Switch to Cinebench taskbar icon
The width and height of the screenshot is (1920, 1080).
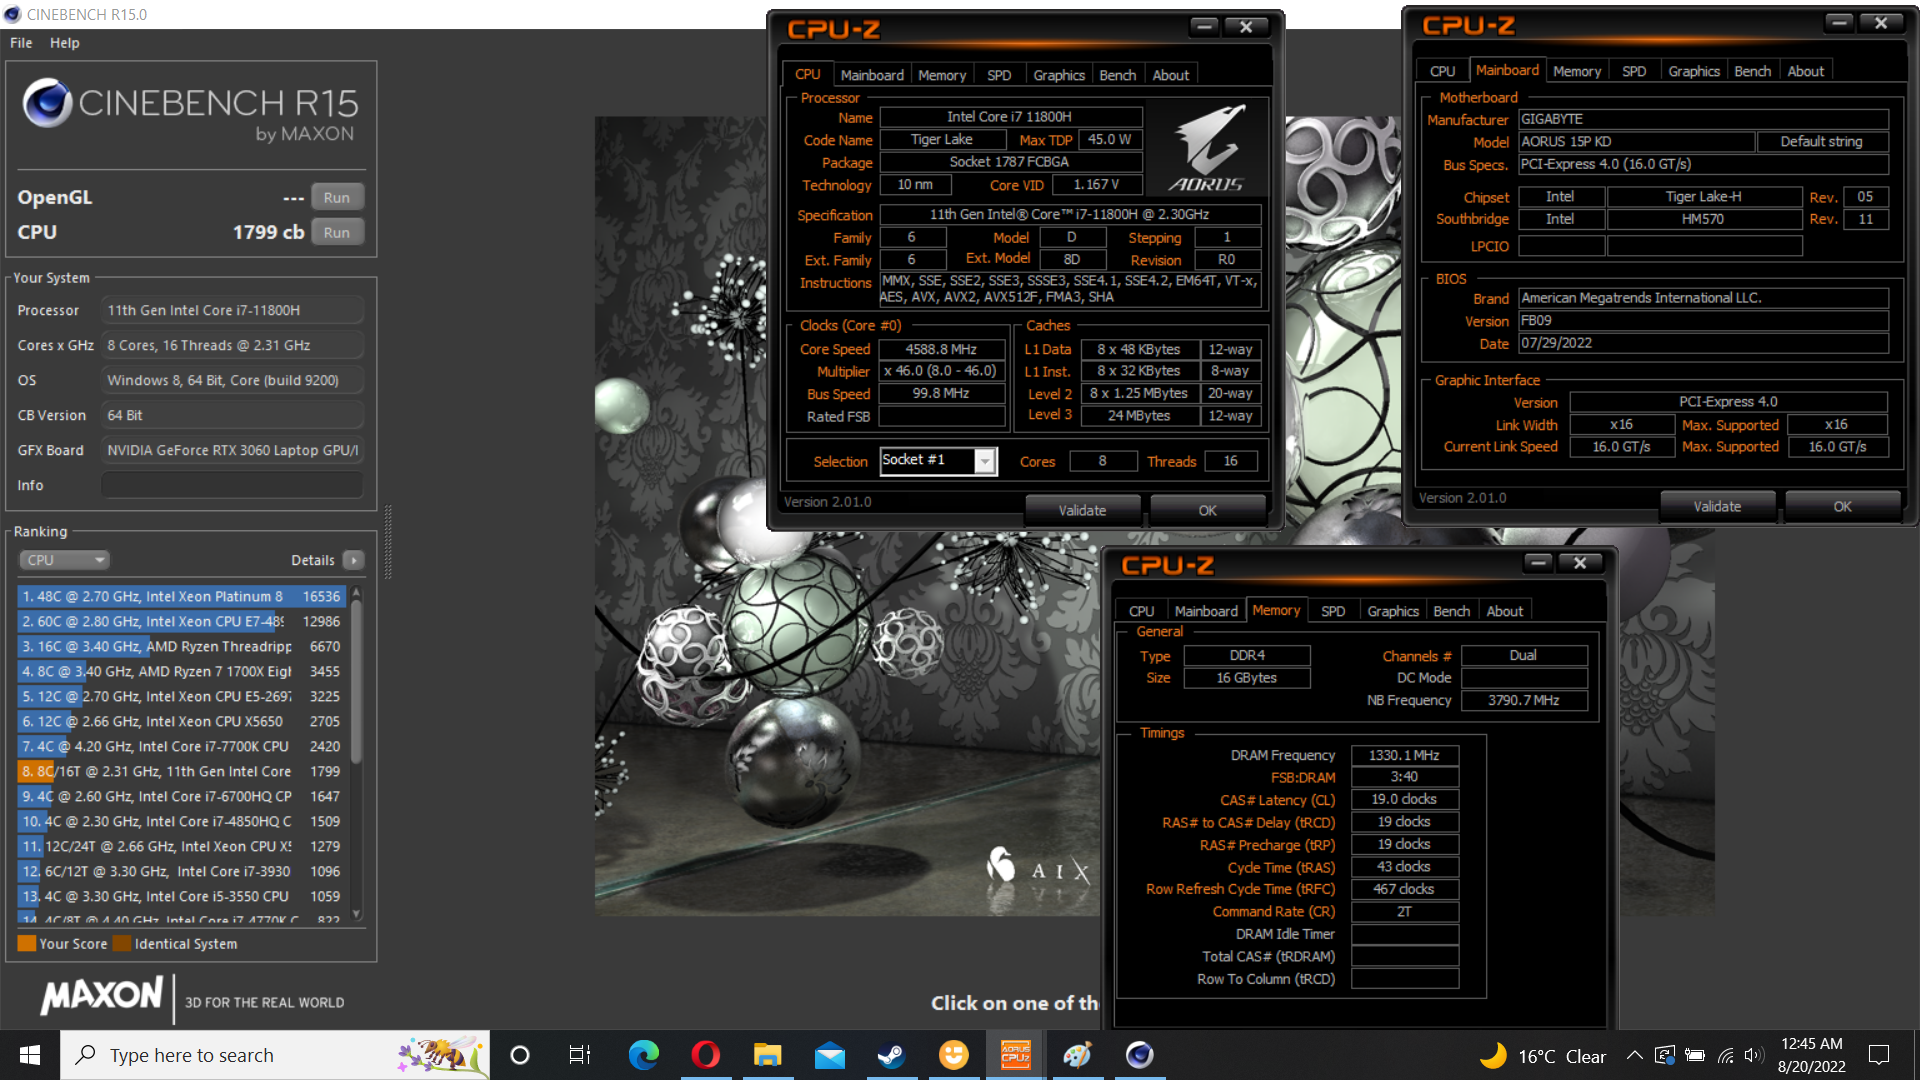point(1139,1055)
